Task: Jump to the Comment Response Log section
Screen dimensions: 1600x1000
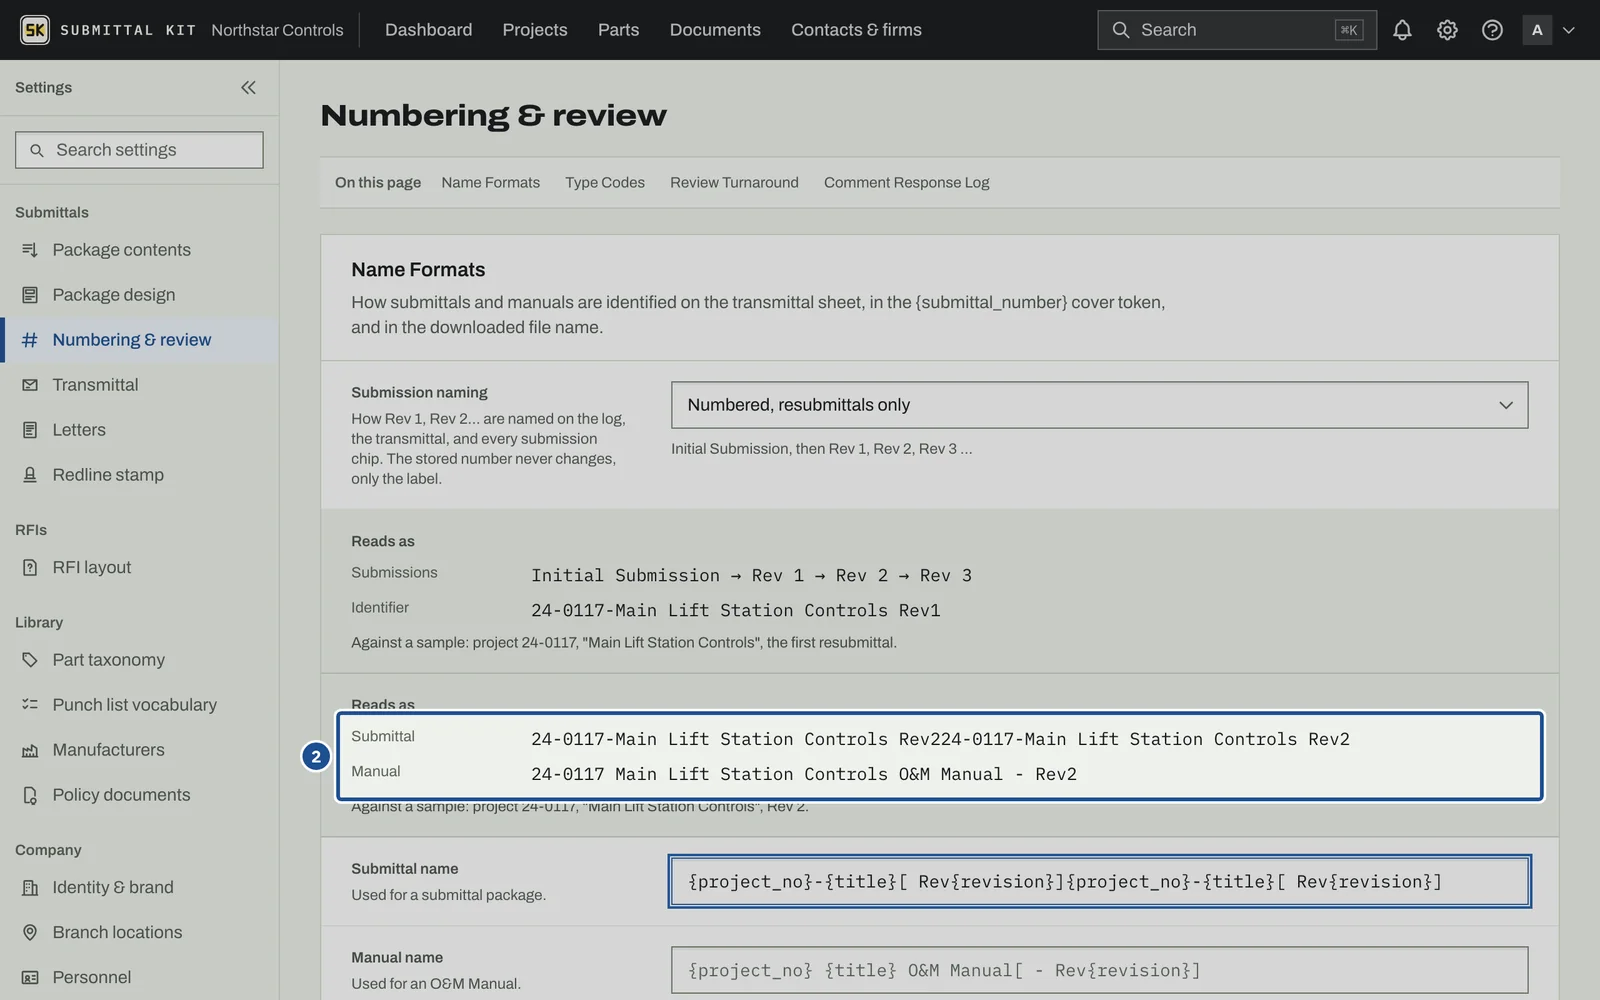Action: 907,183
